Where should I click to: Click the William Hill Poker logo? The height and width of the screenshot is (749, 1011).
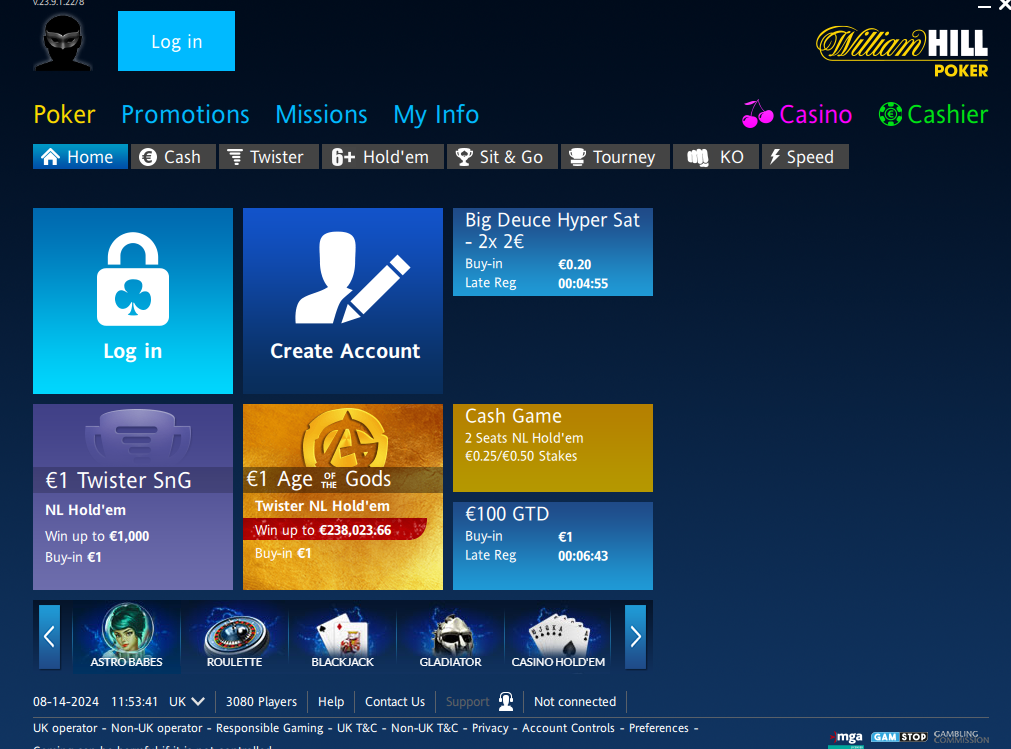(x=902, y=52)
